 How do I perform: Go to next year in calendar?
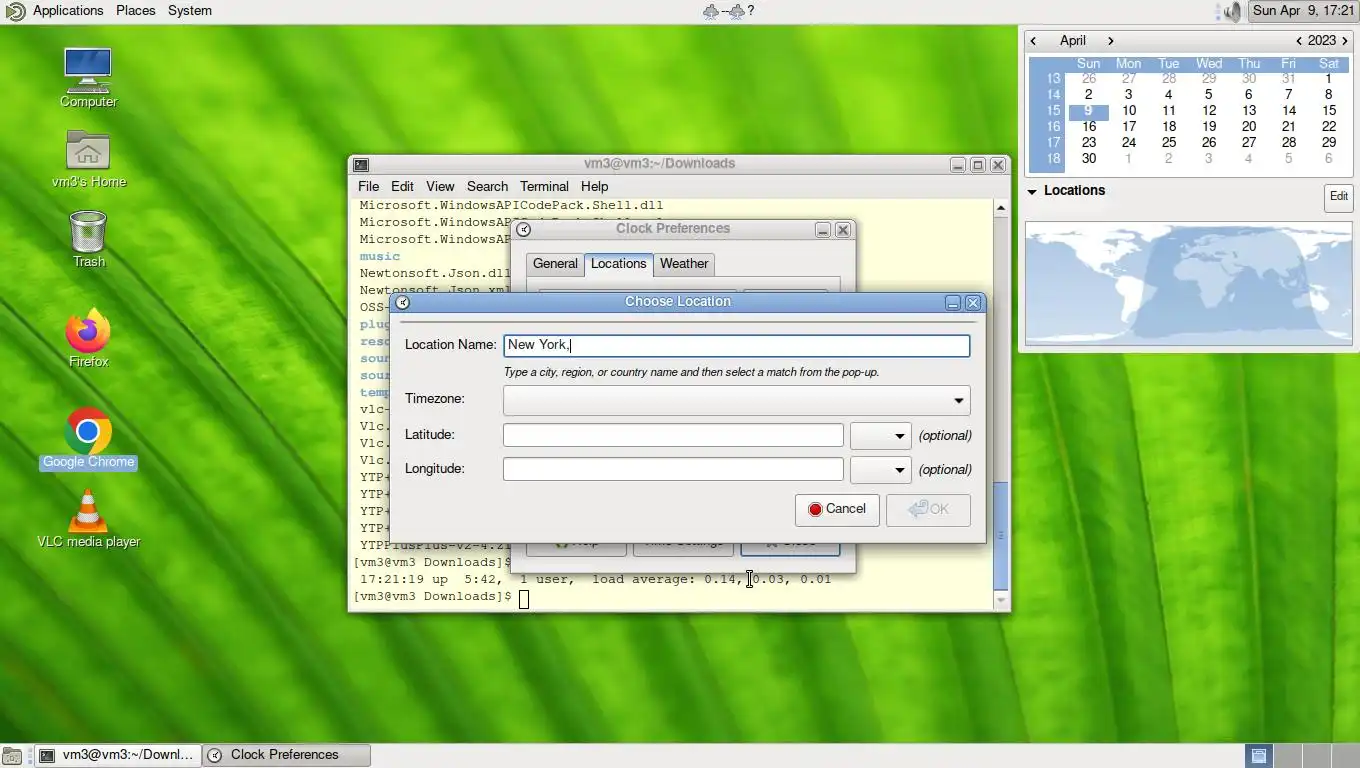click(x=1345, y=41)
